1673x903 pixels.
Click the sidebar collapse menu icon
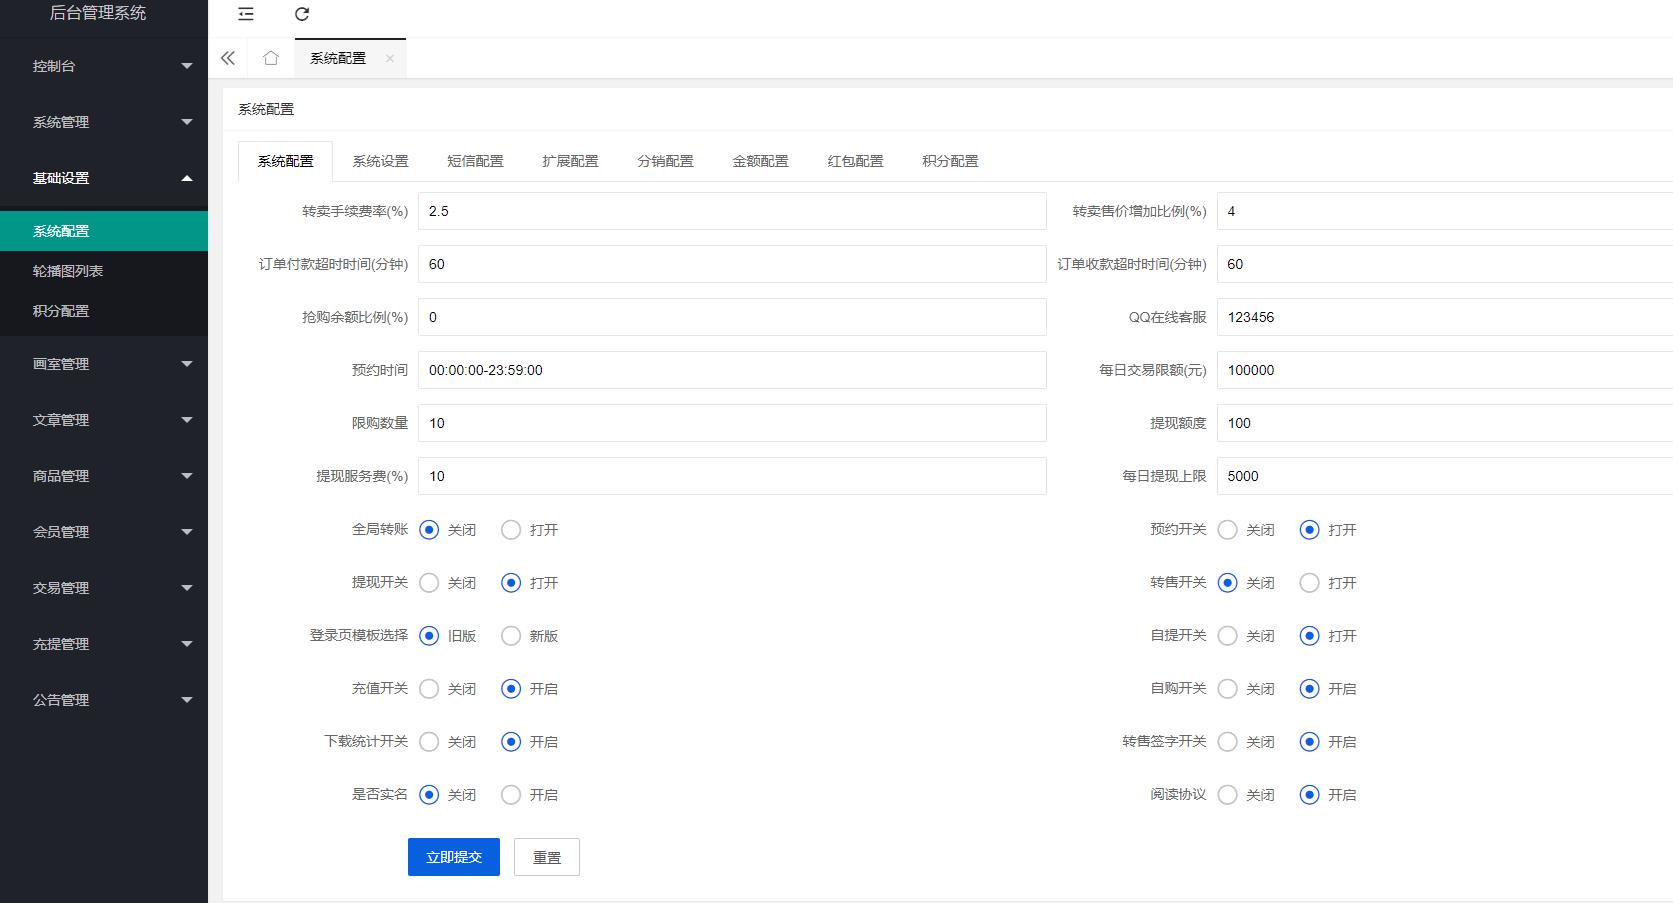click(246, 14)
